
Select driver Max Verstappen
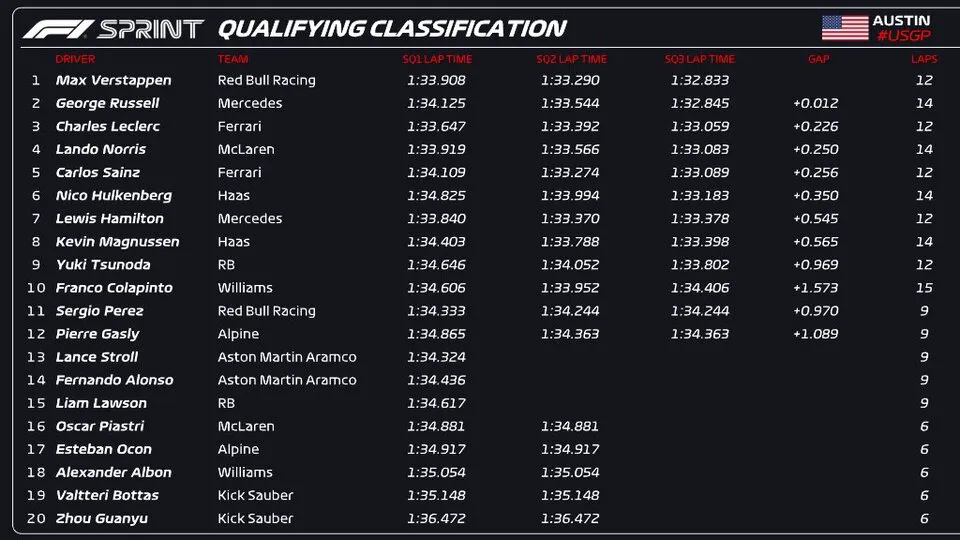click(113, 80)
